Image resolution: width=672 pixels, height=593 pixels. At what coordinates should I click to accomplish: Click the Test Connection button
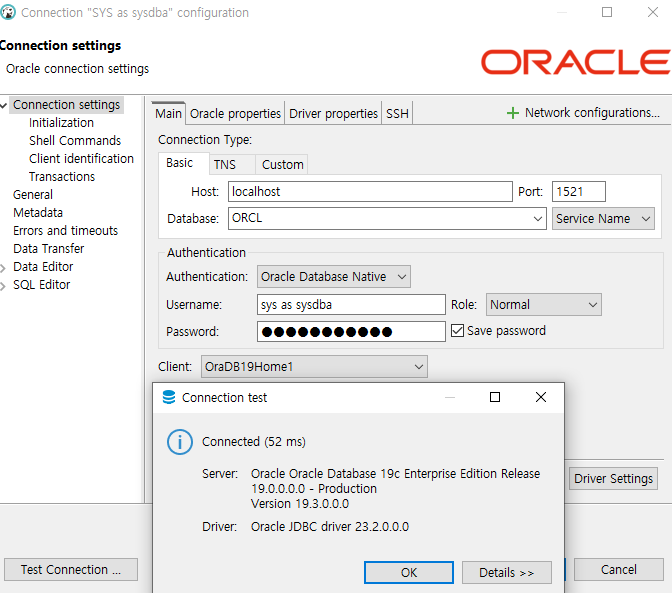pos(71,569)
